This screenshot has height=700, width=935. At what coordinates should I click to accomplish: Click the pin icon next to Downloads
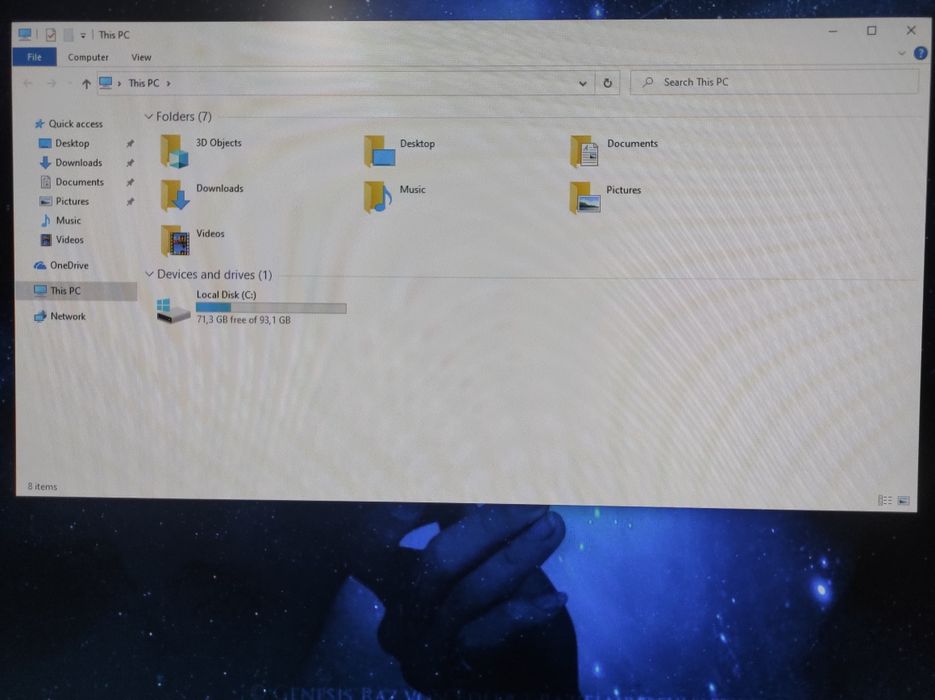pos(130,163)
